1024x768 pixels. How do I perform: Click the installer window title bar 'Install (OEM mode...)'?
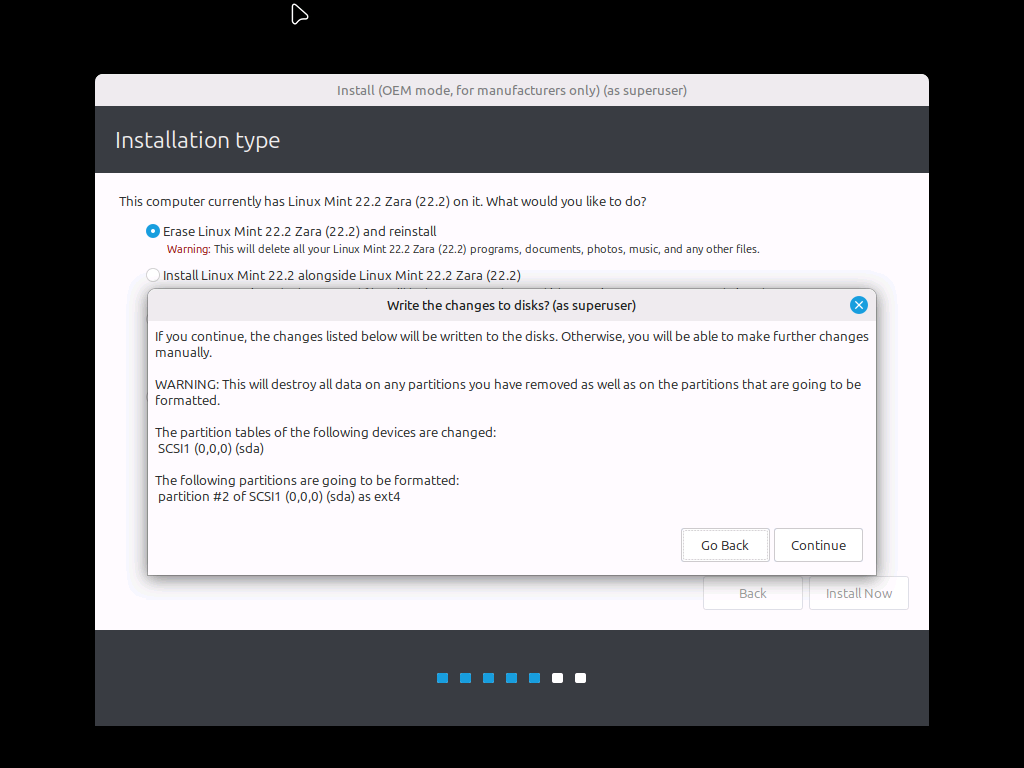click(x=511, y=90)
